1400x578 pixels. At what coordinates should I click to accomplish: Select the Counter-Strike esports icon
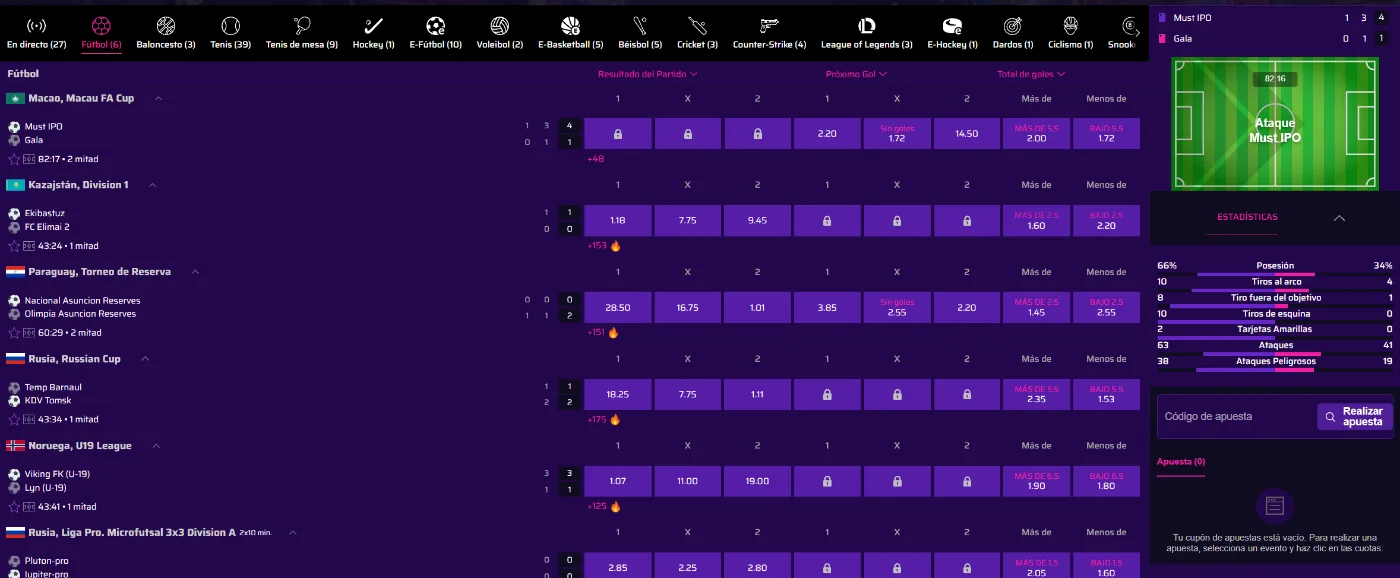coord(769,26)
